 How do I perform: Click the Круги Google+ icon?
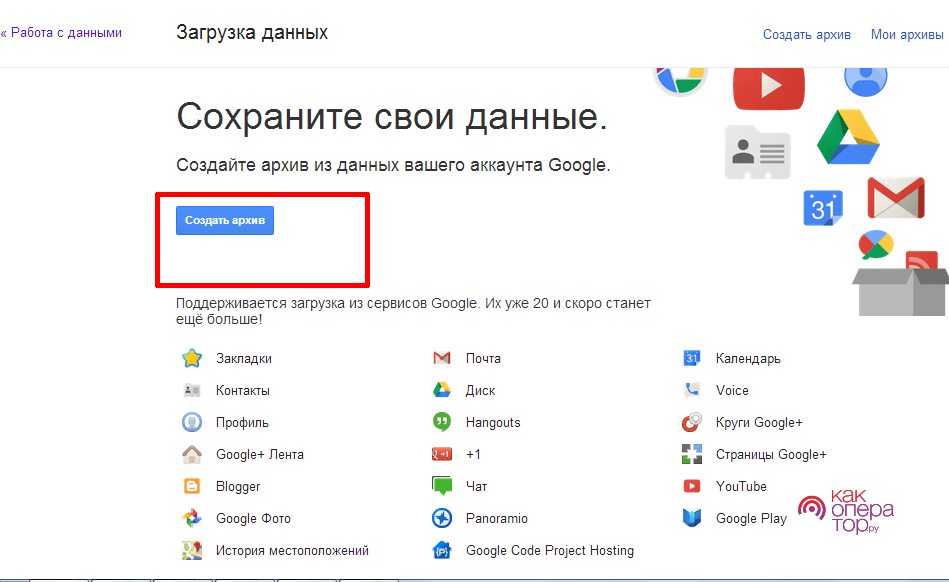click(x=692, y=422)
